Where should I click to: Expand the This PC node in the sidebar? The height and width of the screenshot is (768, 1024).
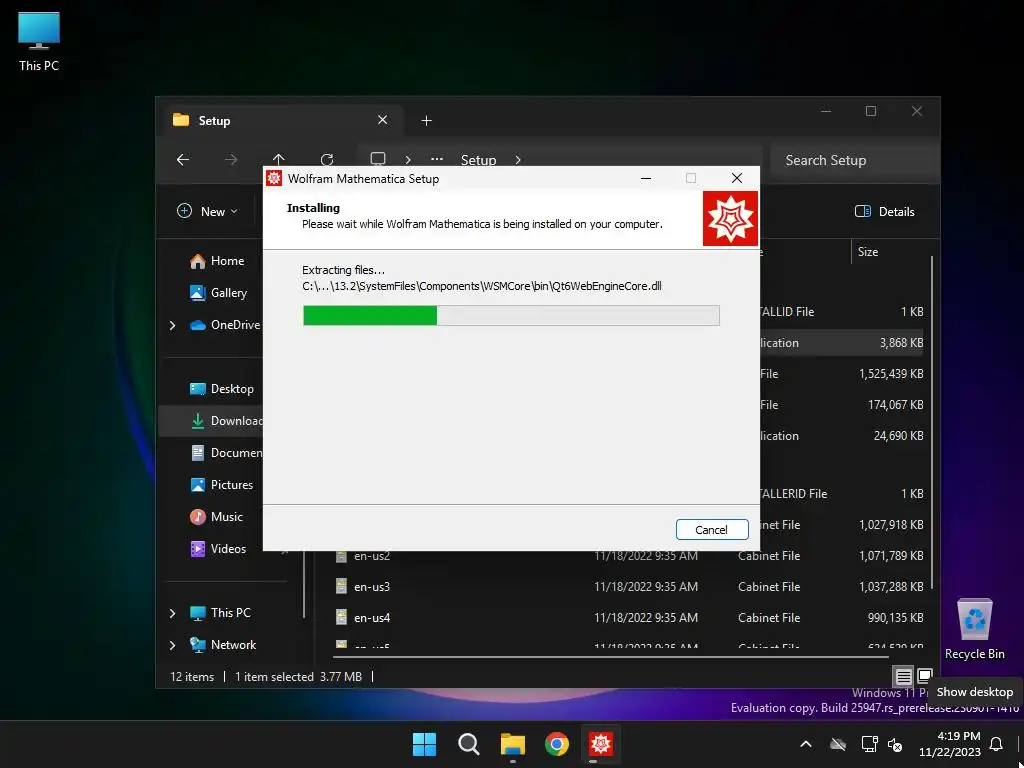[x=172, y=613]
